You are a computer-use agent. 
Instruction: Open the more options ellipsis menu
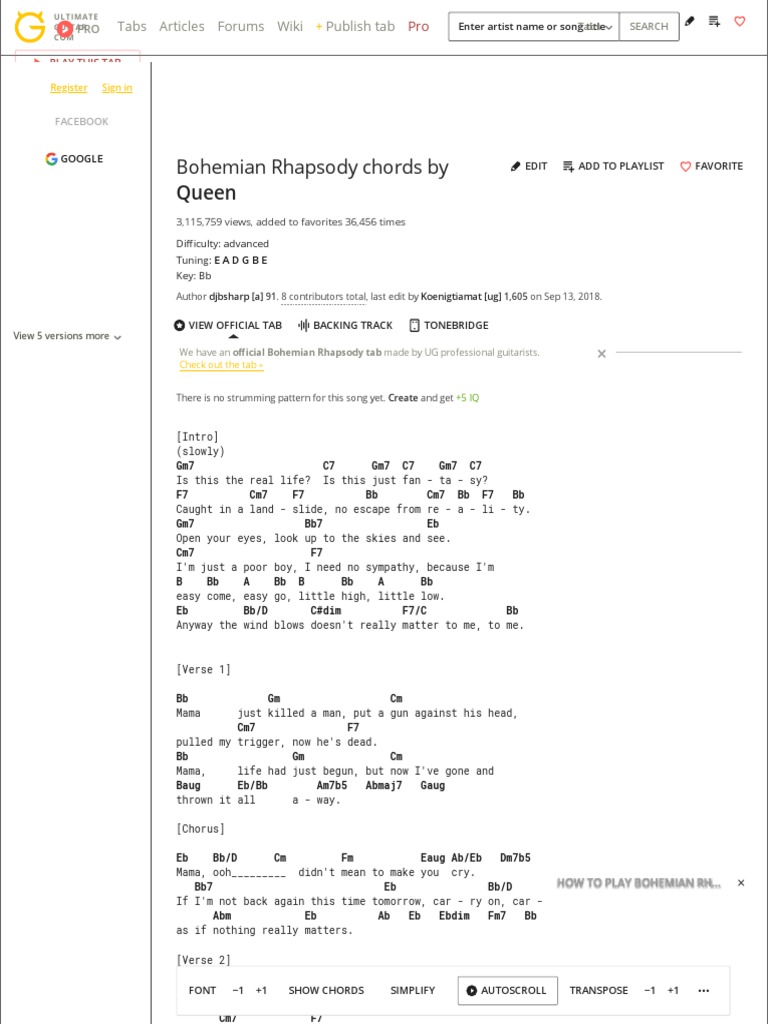(704, 990)
